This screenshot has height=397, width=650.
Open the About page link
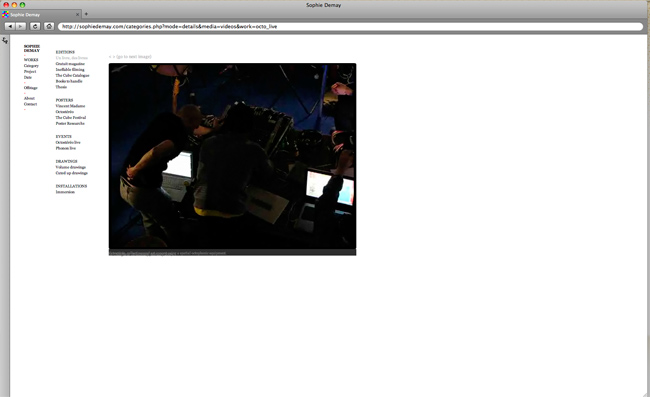click(x=29, y=98)
